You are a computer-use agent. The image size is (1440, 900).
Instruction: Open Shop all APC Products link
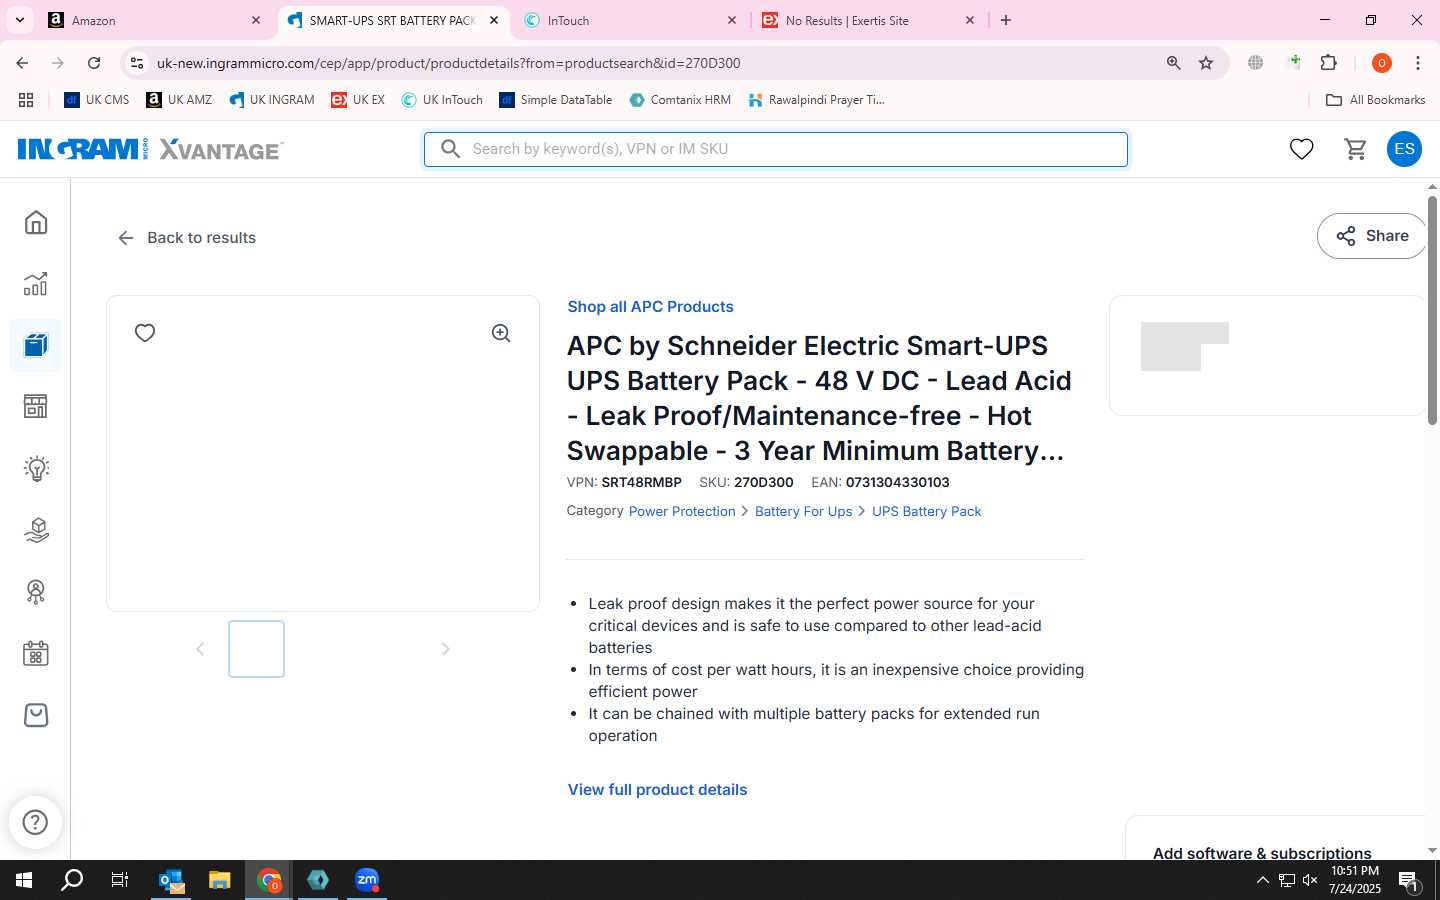(650, 307)
